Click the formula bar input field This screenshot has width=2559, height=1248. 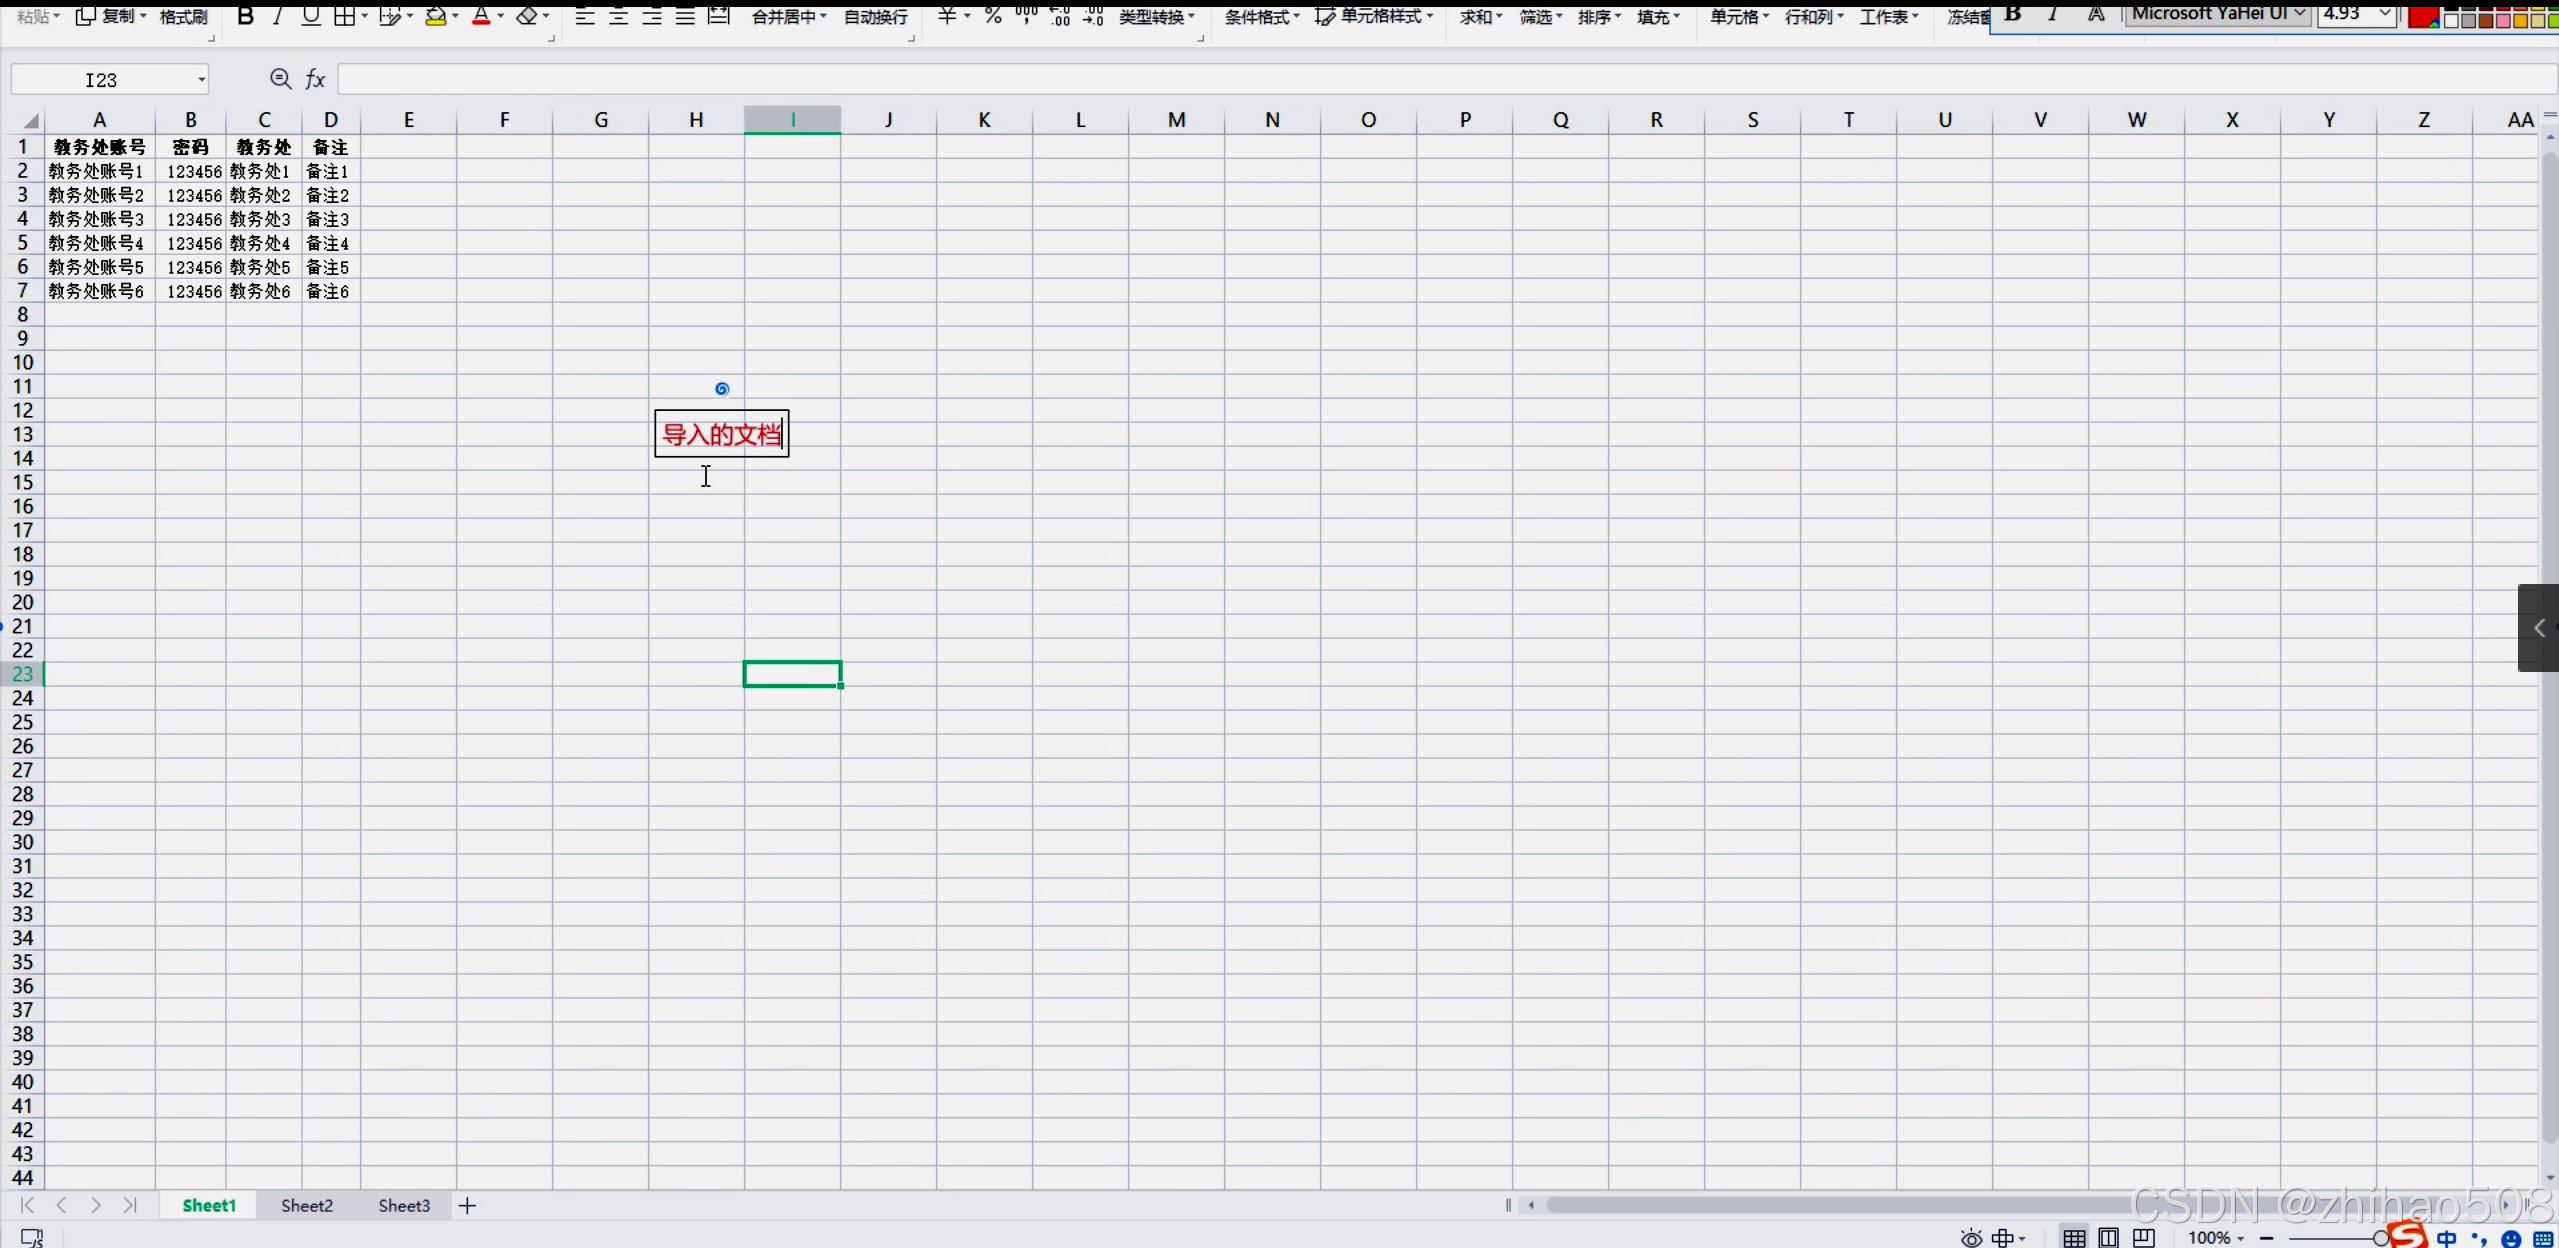1400,79
